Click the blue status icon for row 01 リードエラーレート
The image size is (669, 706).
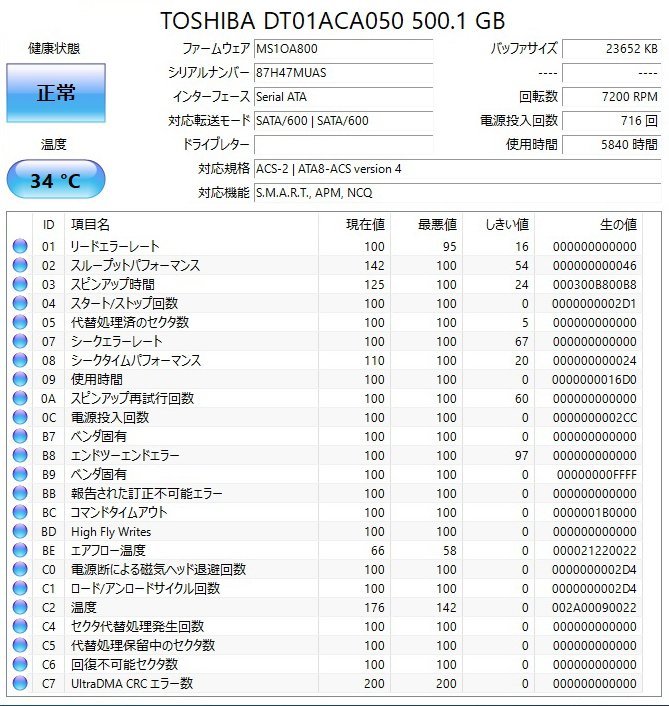coord(20,246)
